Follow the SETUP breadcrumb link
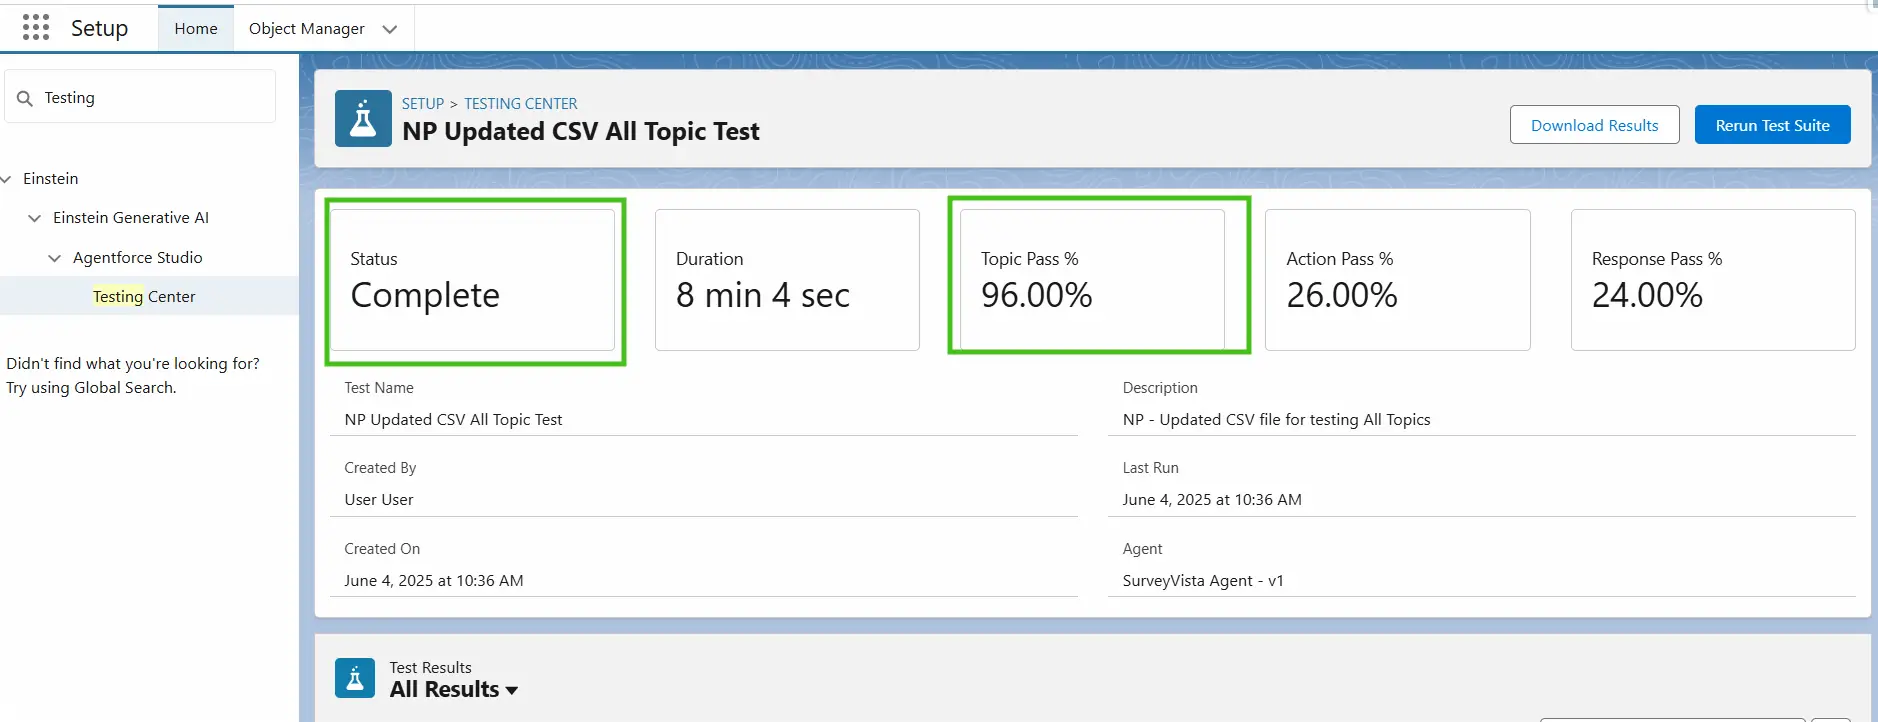1878x722 pixels. 422,104
